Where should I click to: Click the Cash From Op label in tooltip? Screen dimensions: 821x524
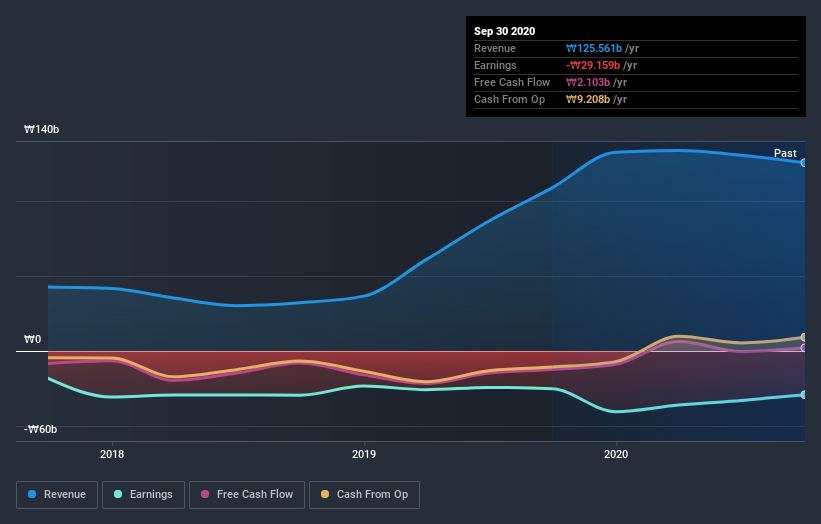point(509,99)
